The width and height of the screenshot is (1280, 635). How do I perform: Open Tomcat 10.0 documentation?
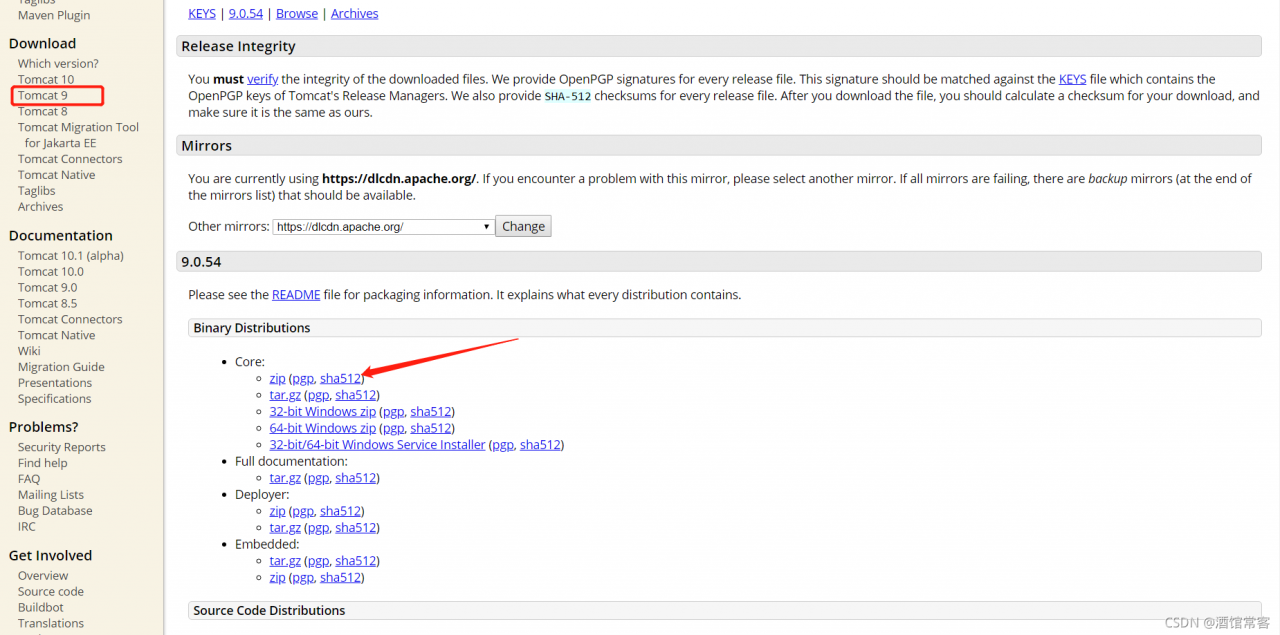tap(51, 272)
